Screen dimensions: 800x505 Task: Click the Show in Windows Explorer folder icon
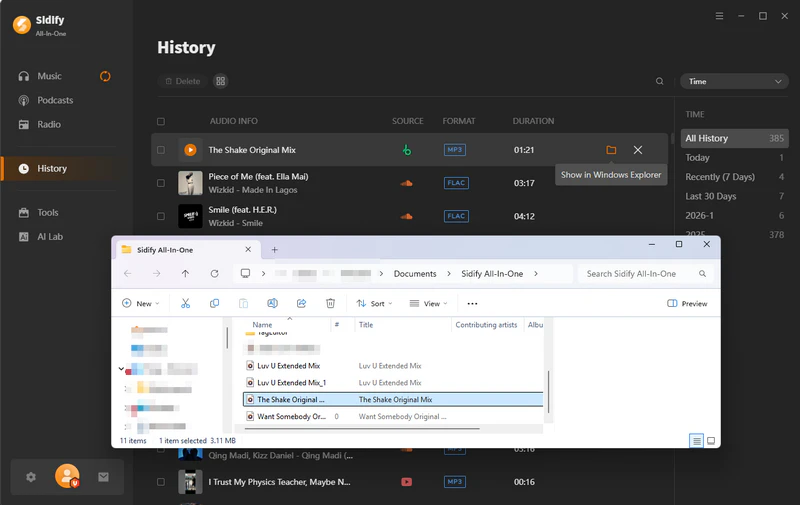(611, 150)
